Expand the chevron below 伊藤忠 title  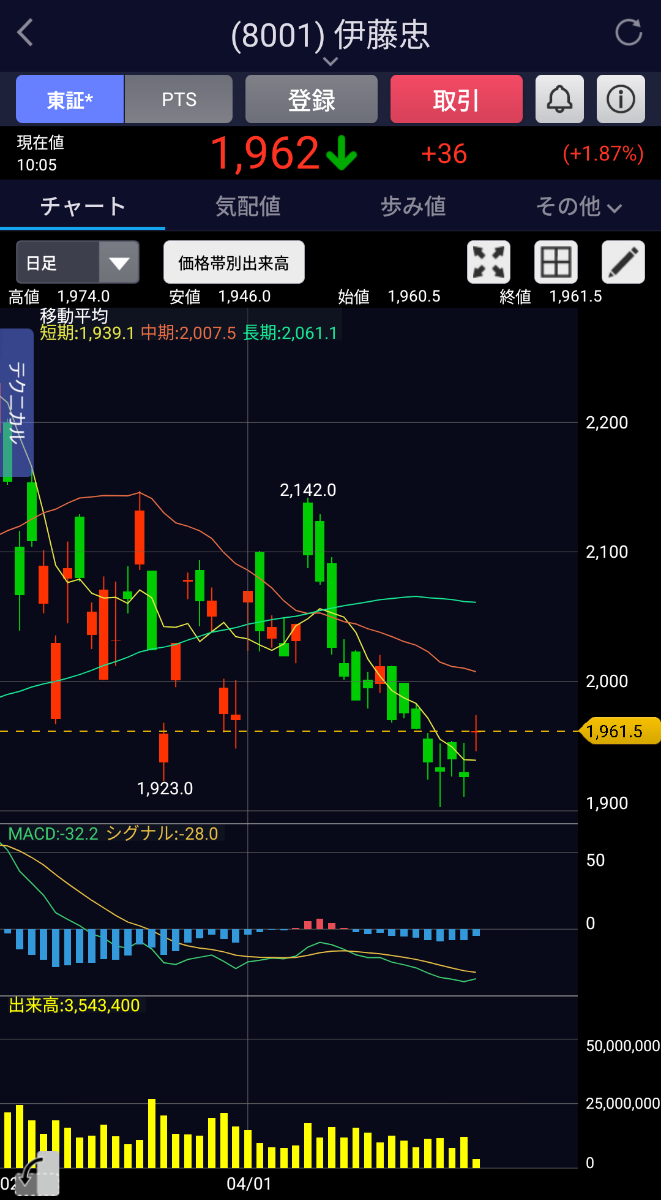coord(330,62)
